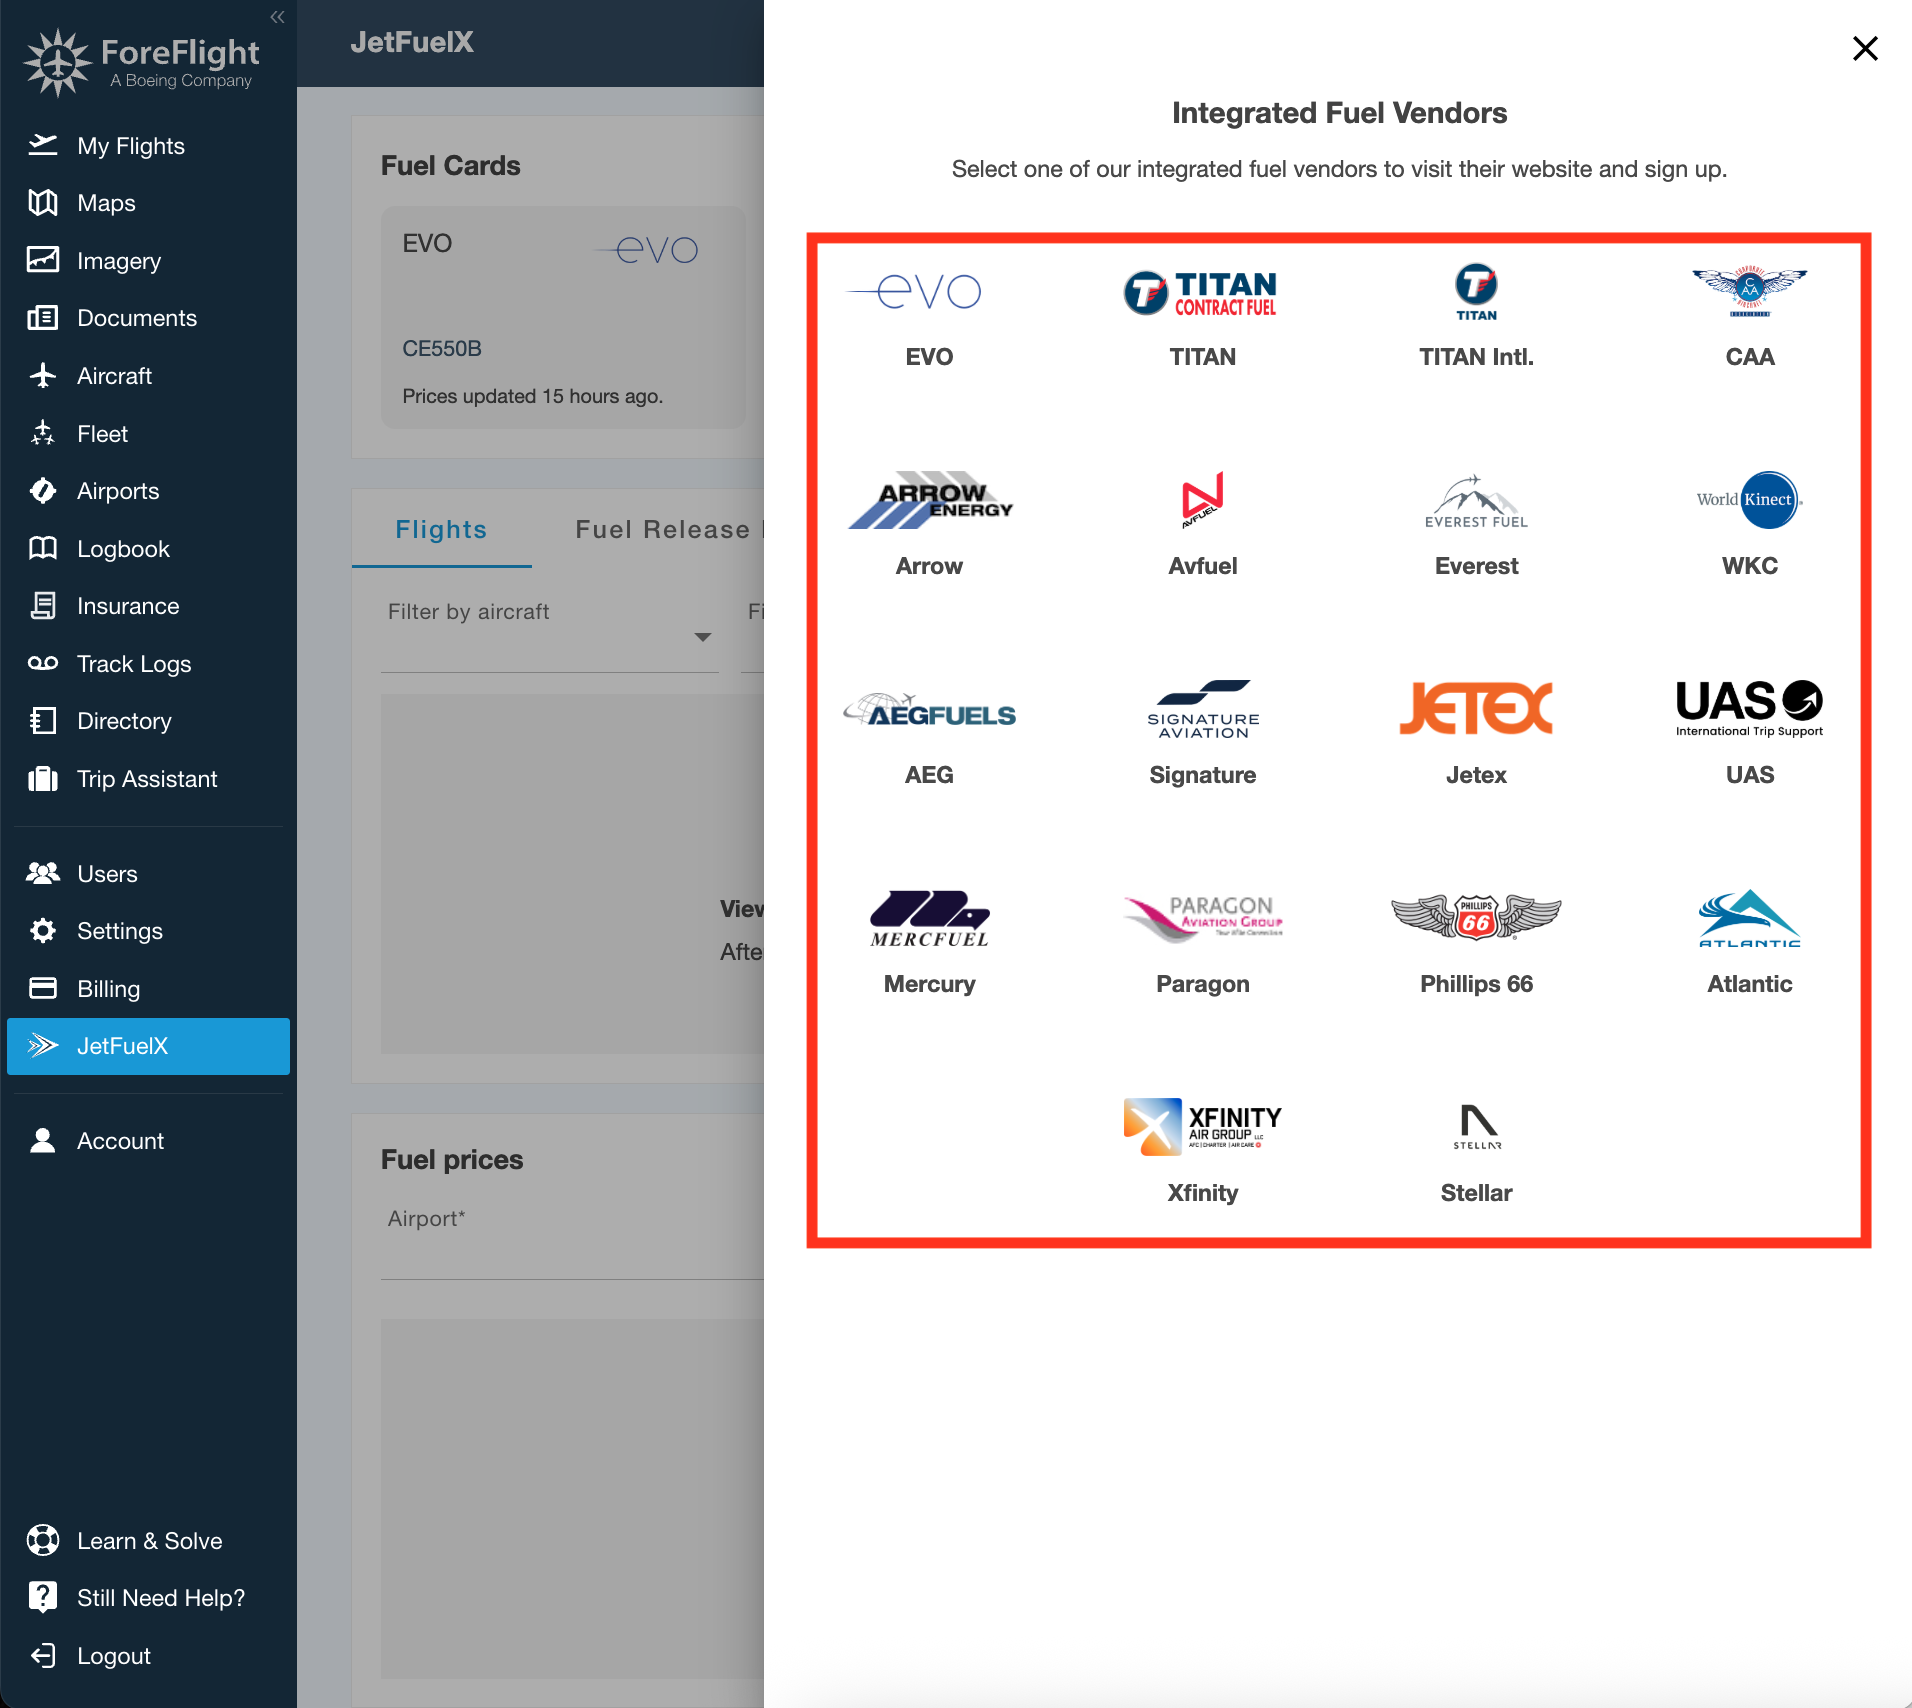Open the Fleet page
The width and height of the screenshot is (1912, 1708).
coord(148,434)
